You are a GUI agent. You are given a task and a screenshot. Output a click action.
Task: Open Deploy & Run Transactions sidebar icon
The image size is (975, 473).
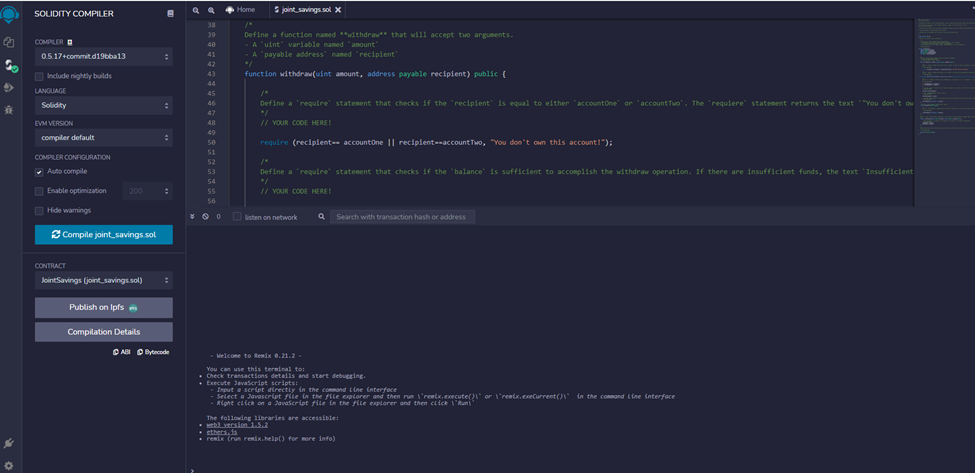(9, 88)
